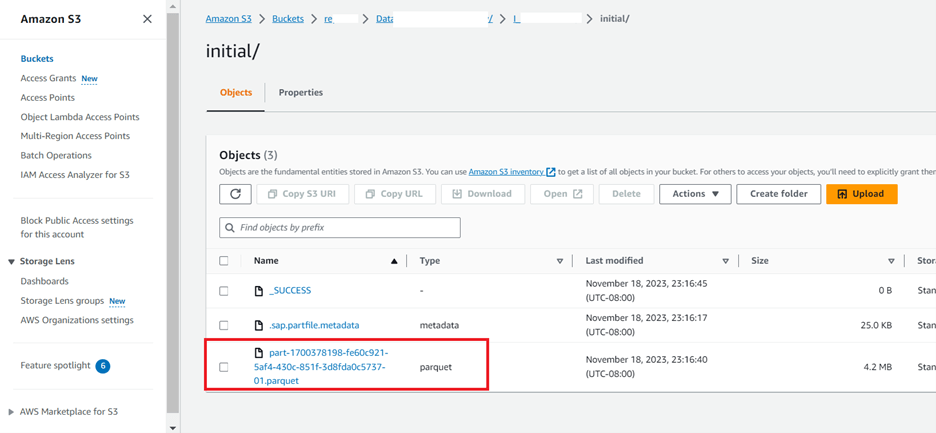
Task: Open Access Points in sidebar
Action: point(48,97)
